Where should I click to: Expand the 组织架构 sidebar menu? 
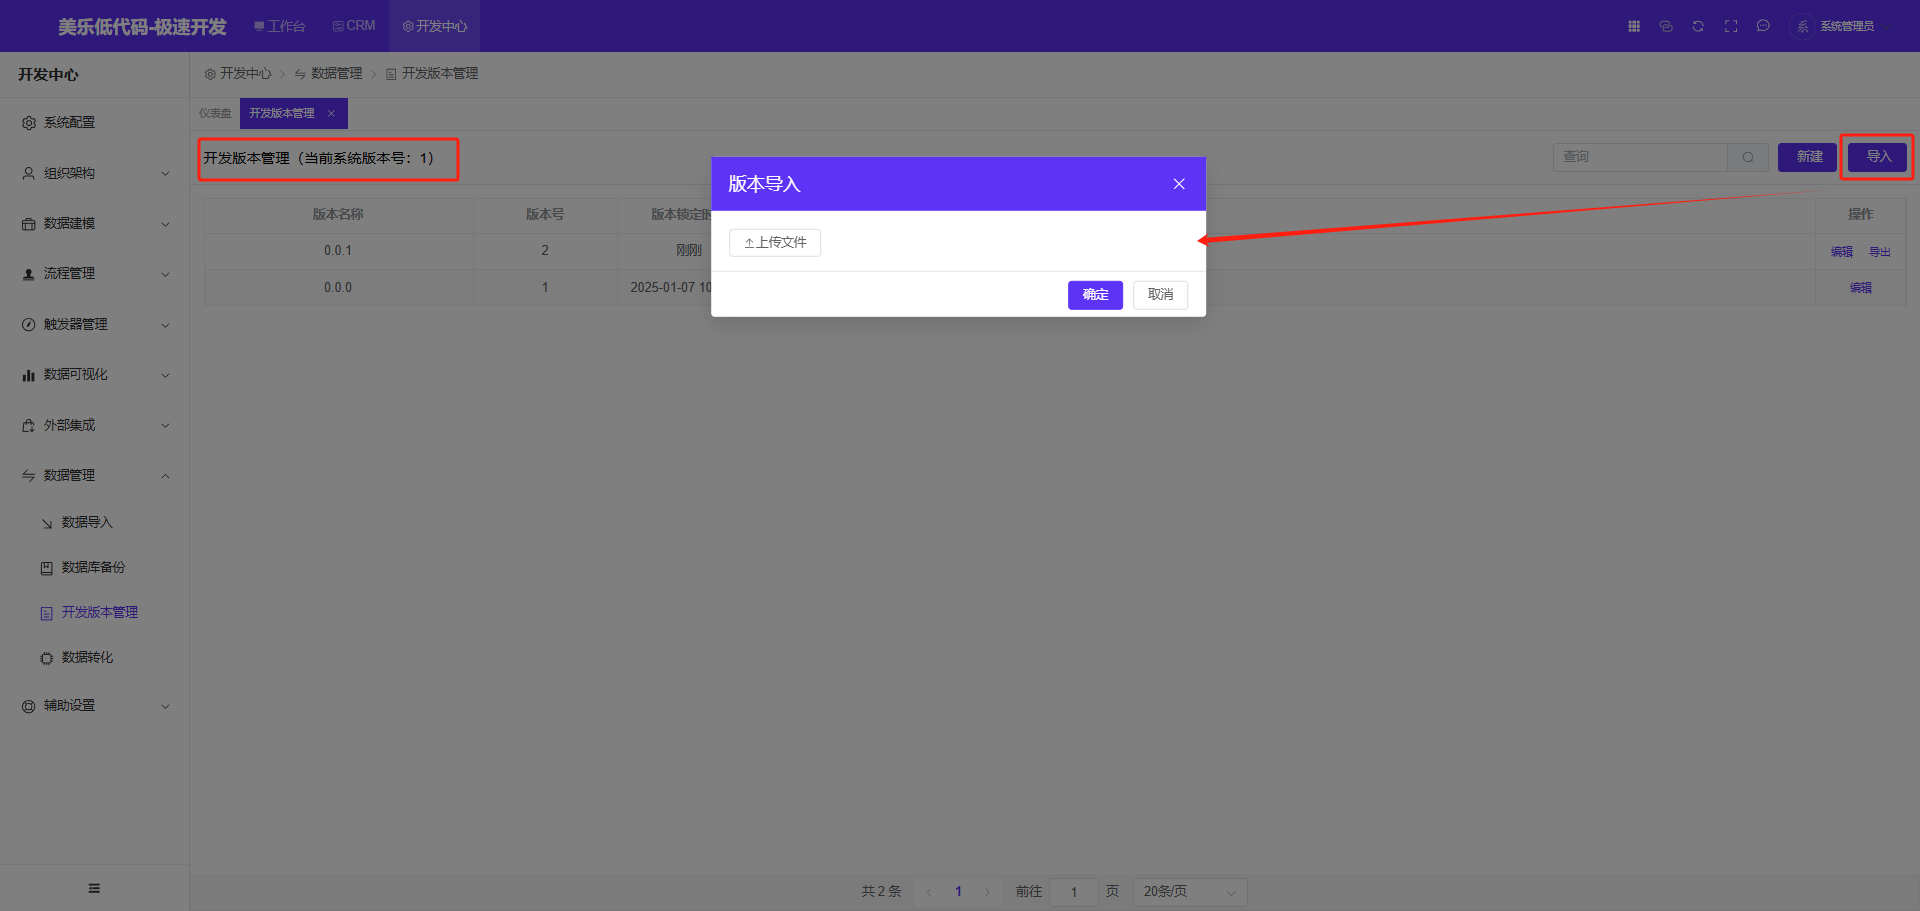click(95, 173)
